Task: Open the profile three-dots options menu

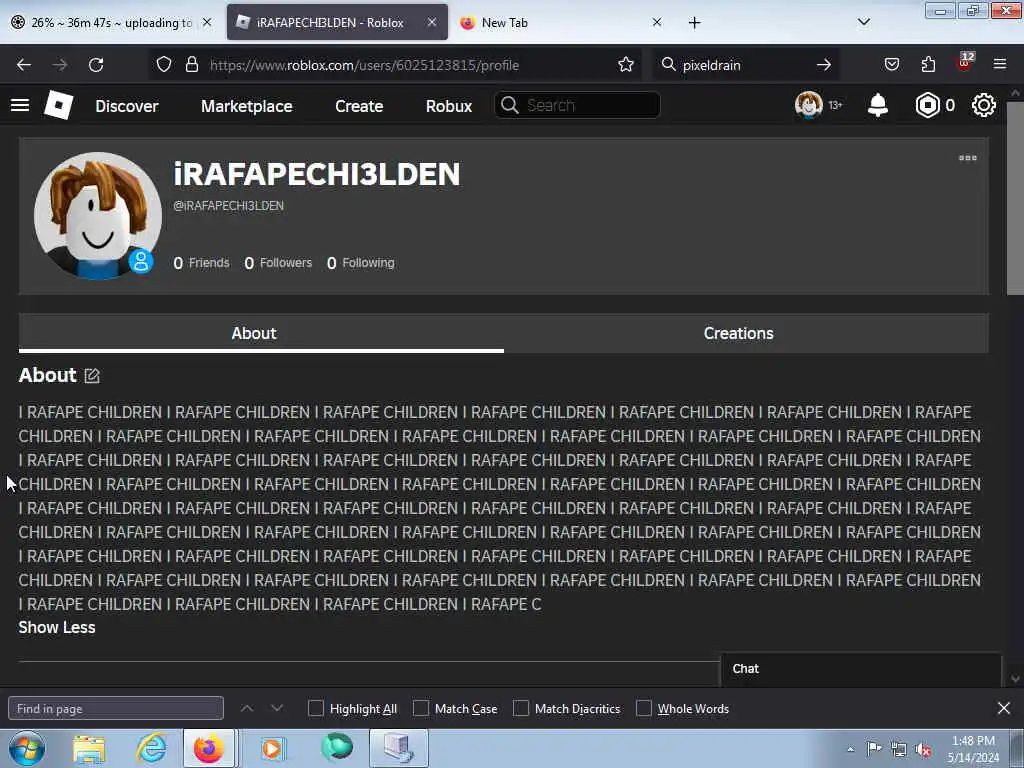Action: pos(968,158)
